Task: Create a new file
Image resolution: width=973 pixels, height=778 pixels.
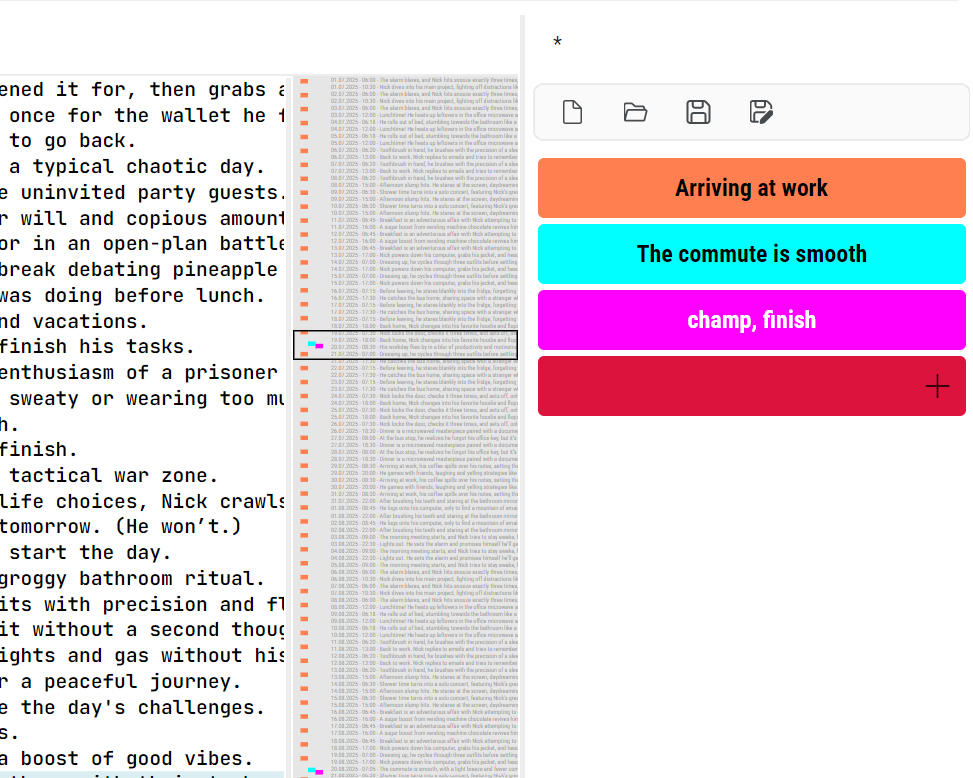Action: tap(572, 112)
